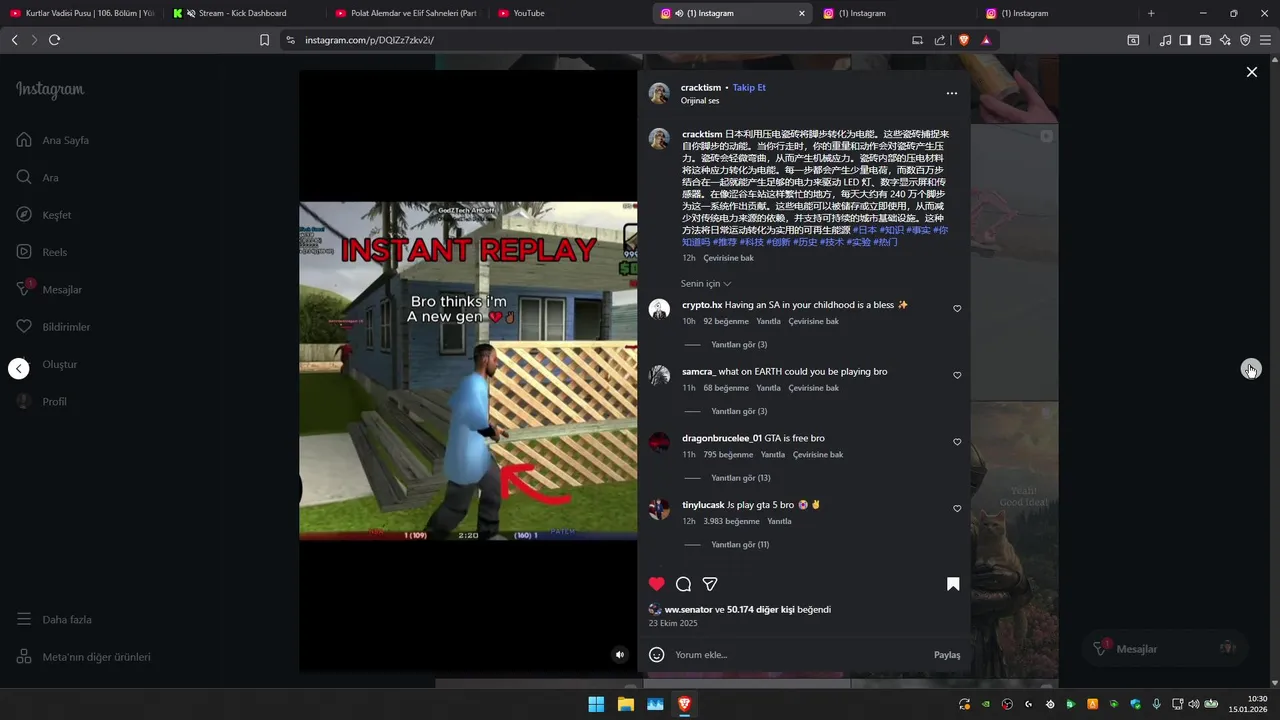Screen dimensions: 1280x720
Task: Click Çevirisine bak under the caption
Action: [x=728, y=258]
